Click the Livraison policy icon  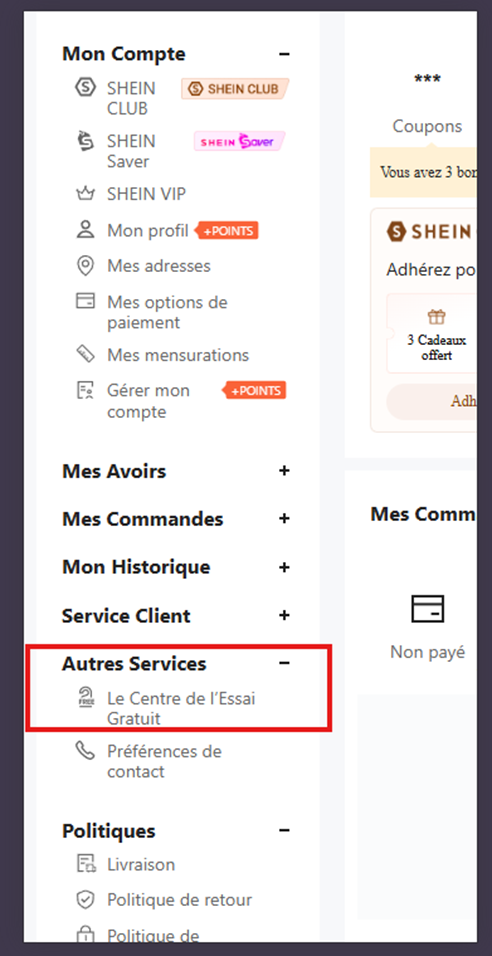pos(86,864)
